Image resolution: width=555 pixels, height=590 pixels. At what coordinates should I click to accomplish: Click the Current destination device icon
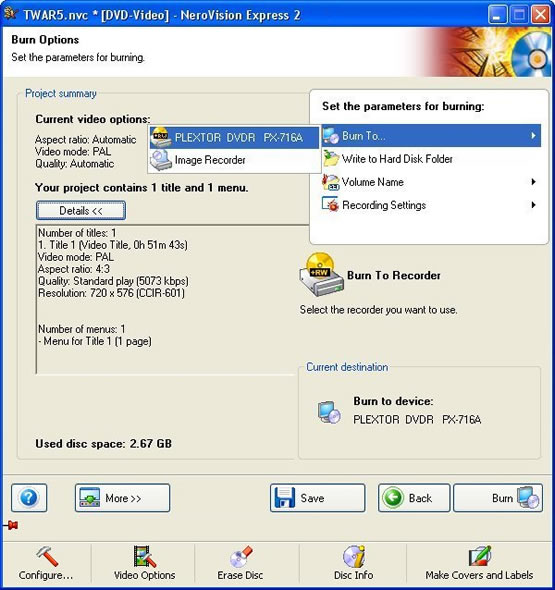click(329, 412)
